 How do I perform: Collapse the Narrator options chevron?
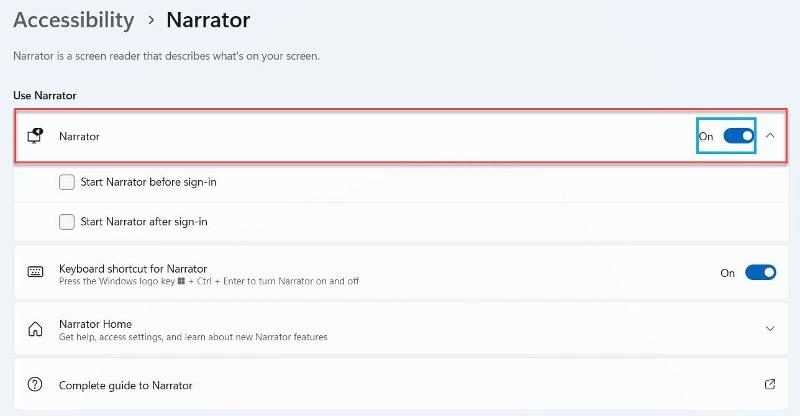click(x=770, y=136)
